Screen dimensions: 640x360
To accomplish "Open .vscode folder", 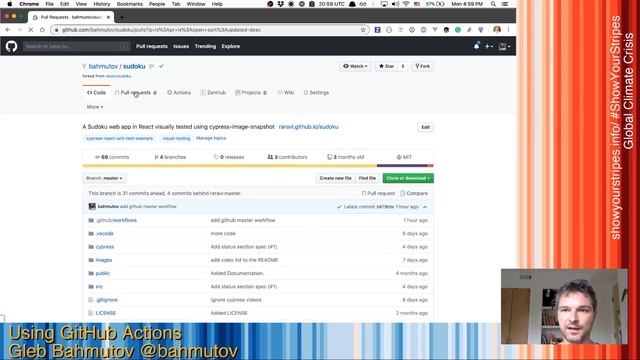I will pyautogui.click(x=104, y=233).
